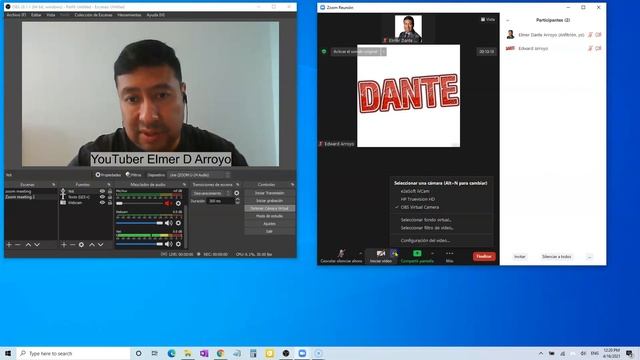Click Iniciar Transmisión button

coord(269,193)
